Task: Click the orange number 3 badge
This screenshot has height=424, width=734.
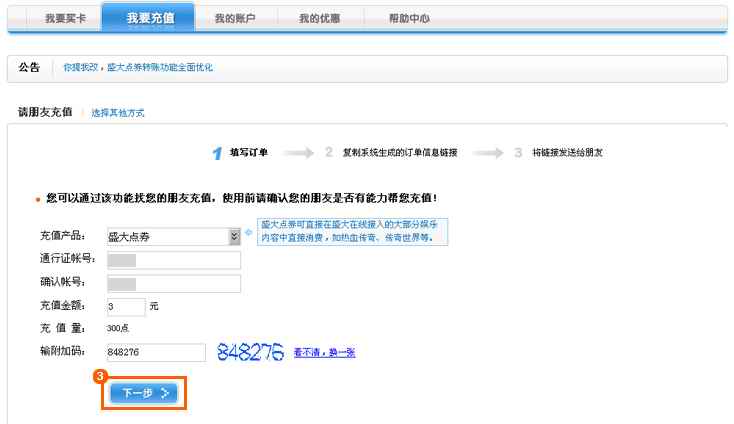Action: [99, 377]
